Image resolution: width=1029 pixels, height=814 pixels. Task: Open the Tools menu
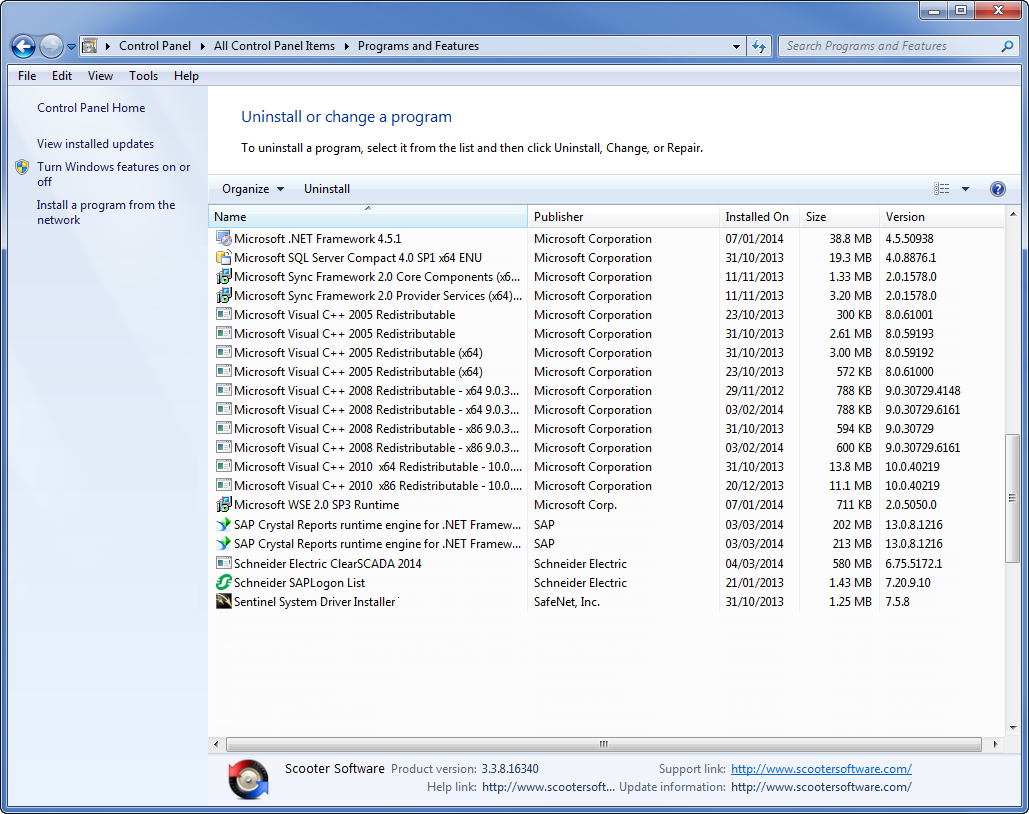pos(143,75)
